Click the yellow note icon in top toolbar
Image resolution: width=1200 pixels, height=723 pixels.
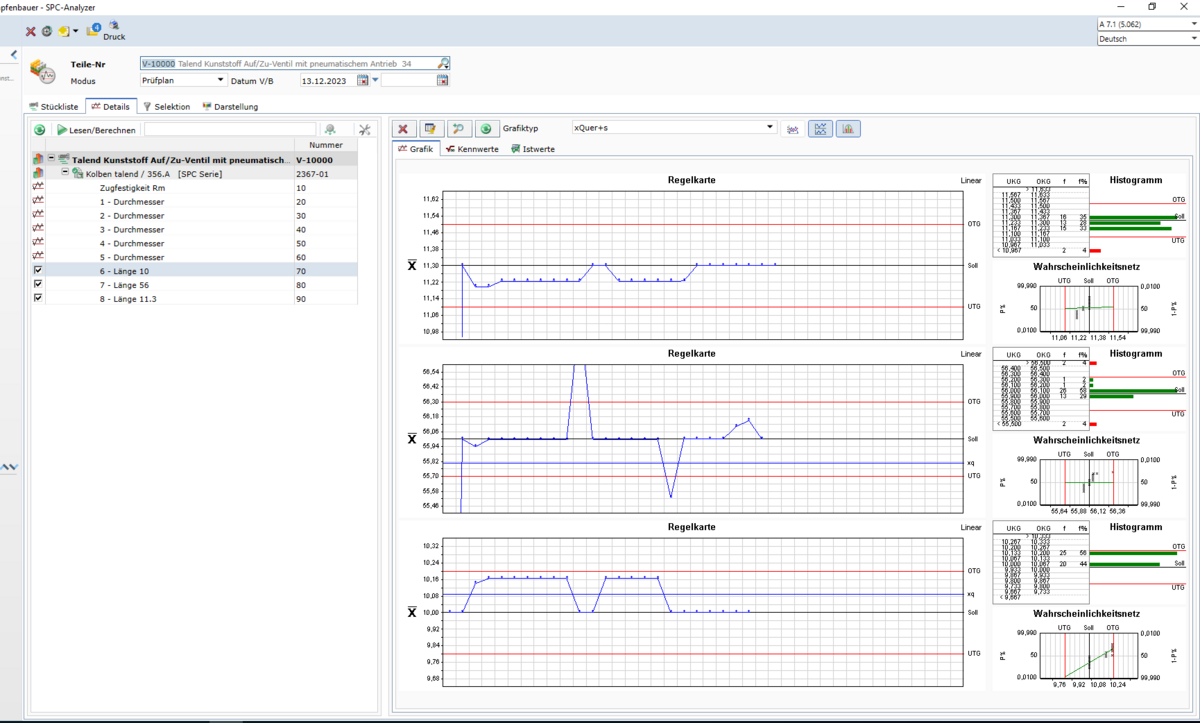[x=63, y=32]
